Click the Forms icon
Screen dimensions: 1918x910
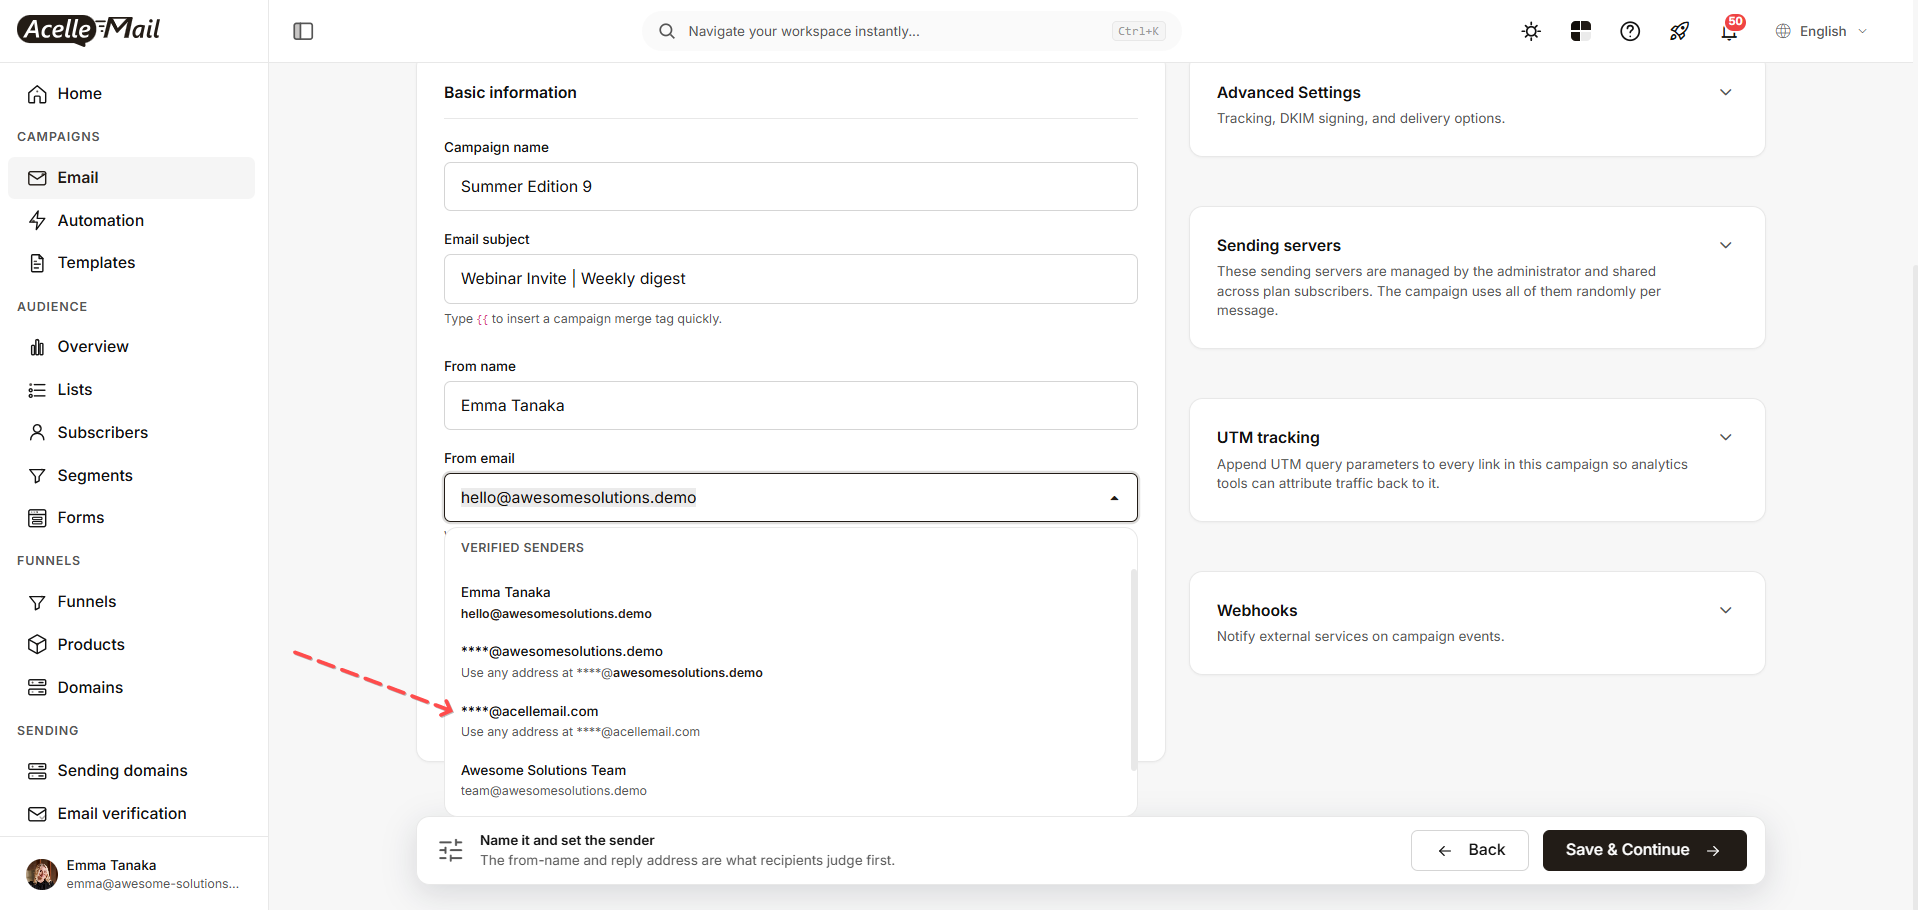(x=37, y=518)
